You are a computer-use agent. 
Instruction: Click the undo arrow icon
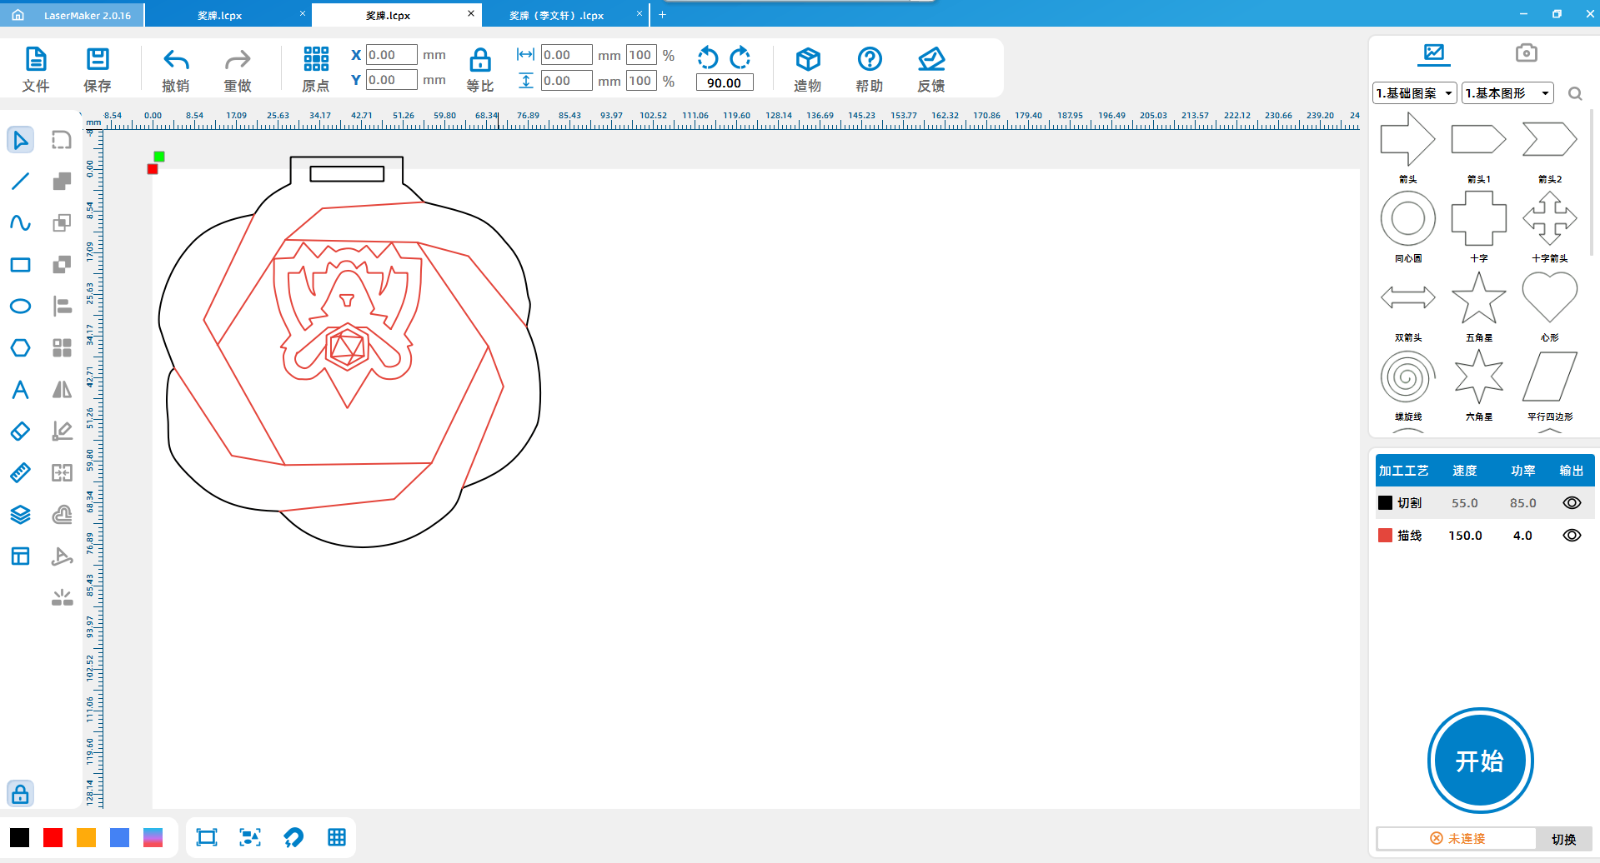(x=176, y=60)
